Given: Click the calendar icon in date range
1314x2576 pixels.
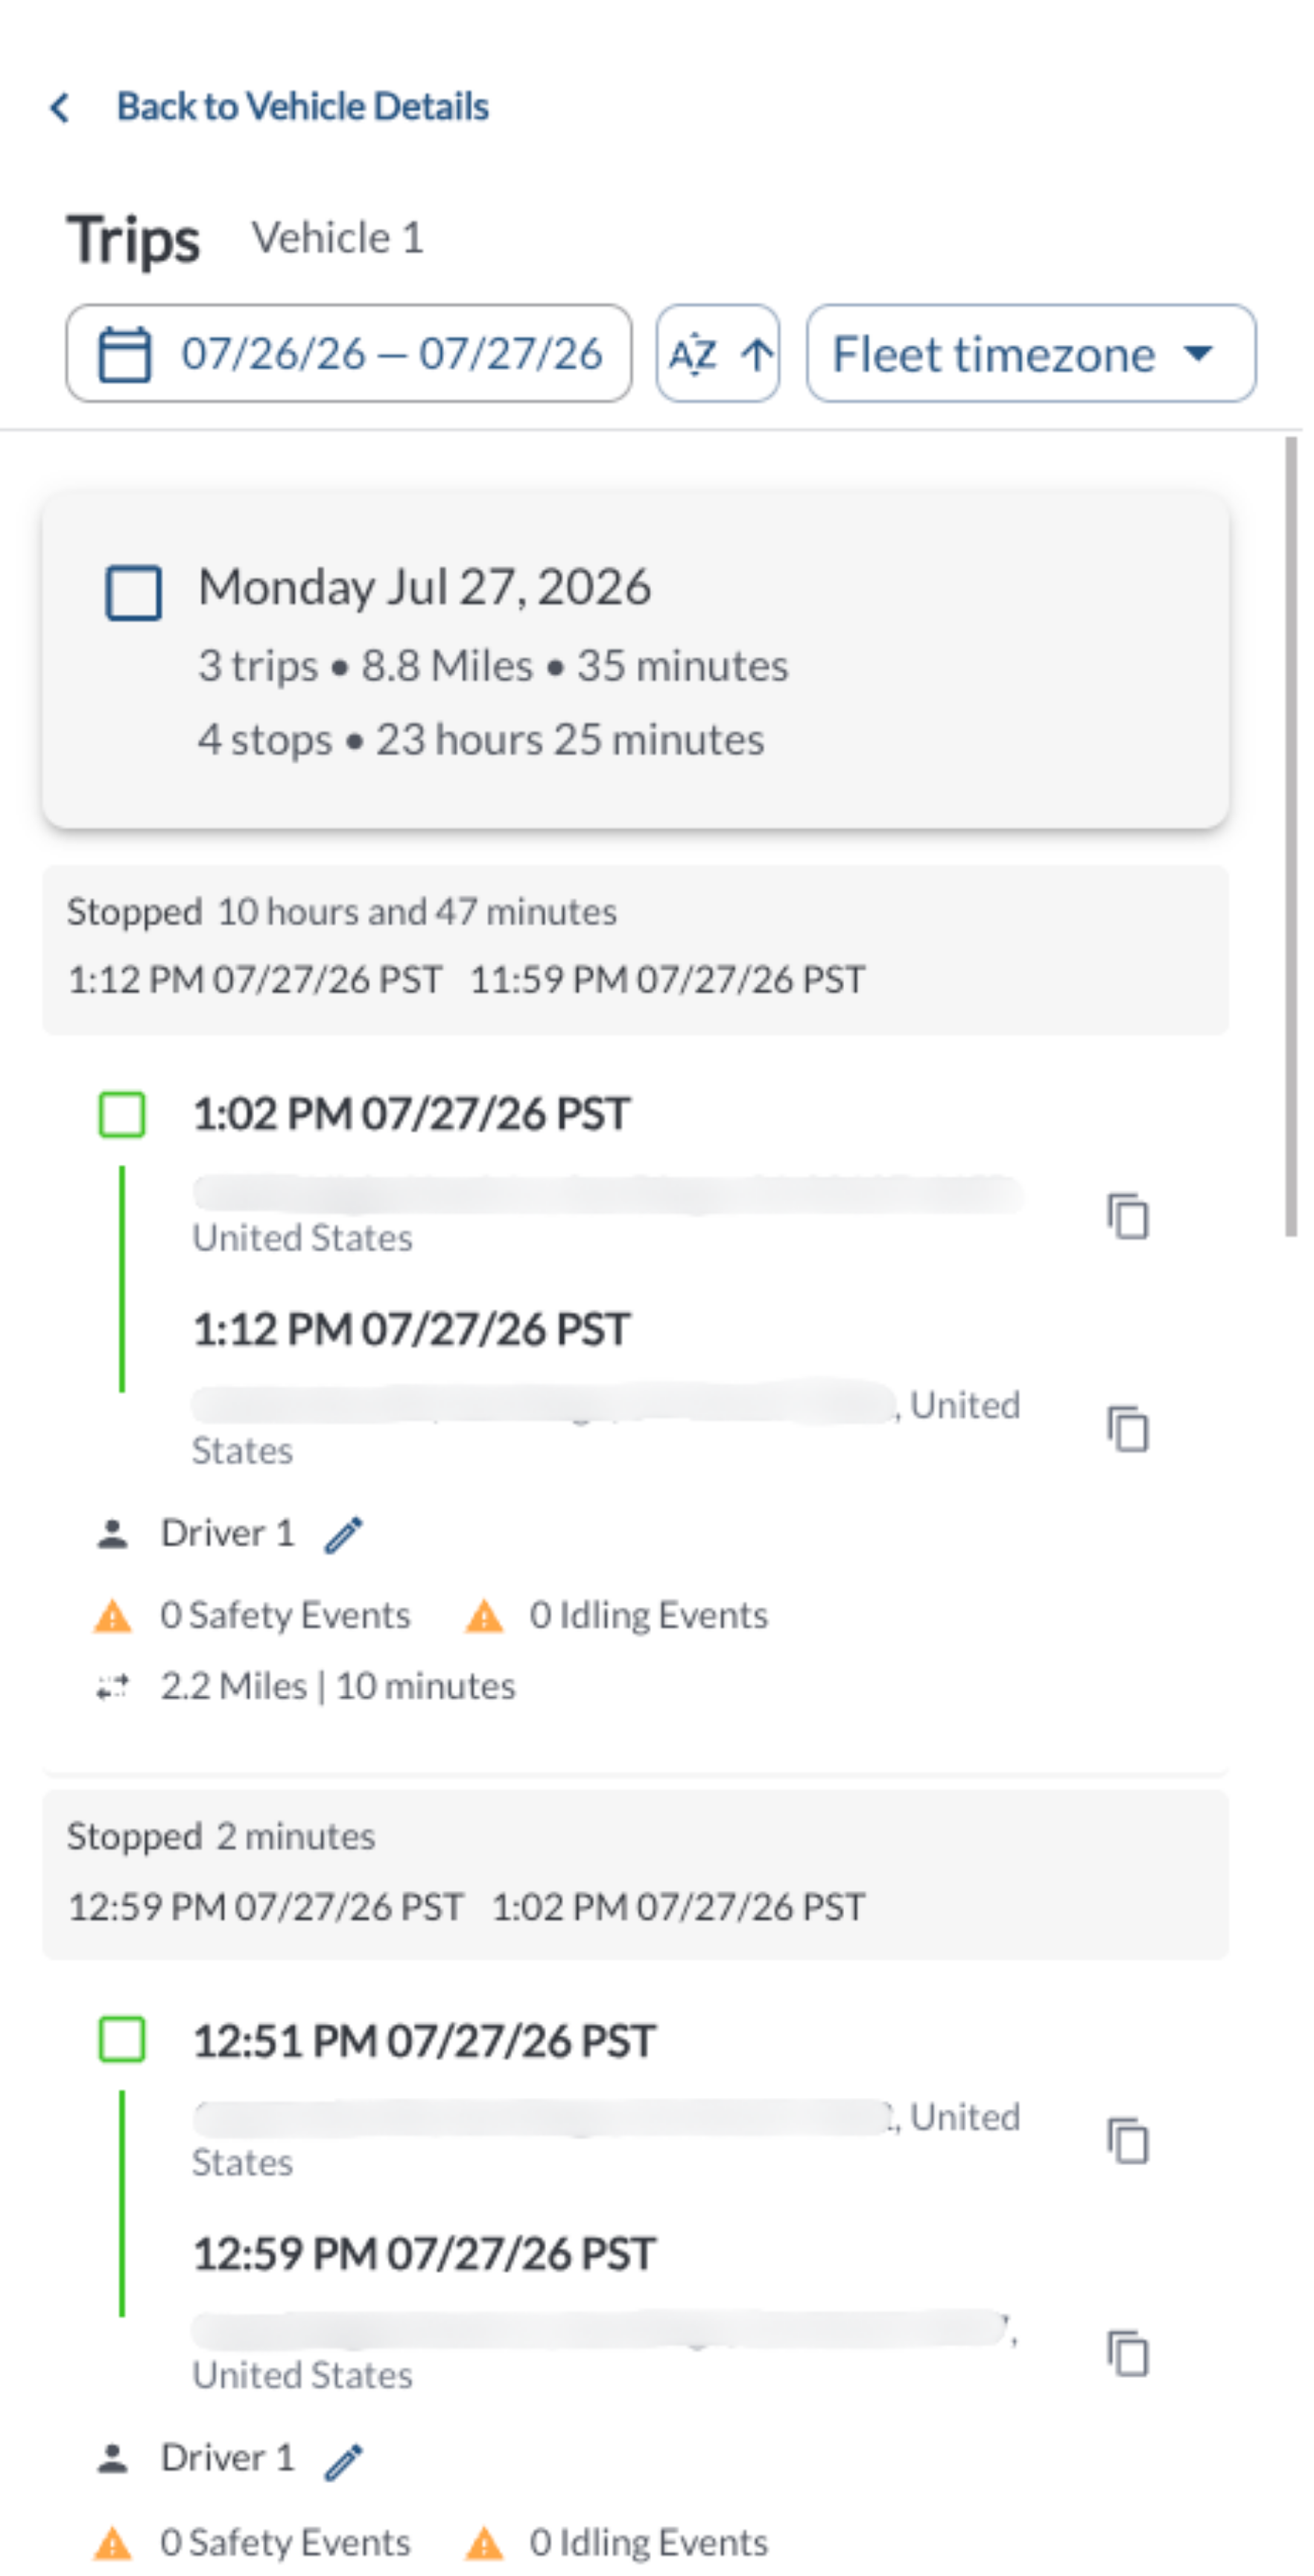Looking at the screenshot, I should 125,354.
